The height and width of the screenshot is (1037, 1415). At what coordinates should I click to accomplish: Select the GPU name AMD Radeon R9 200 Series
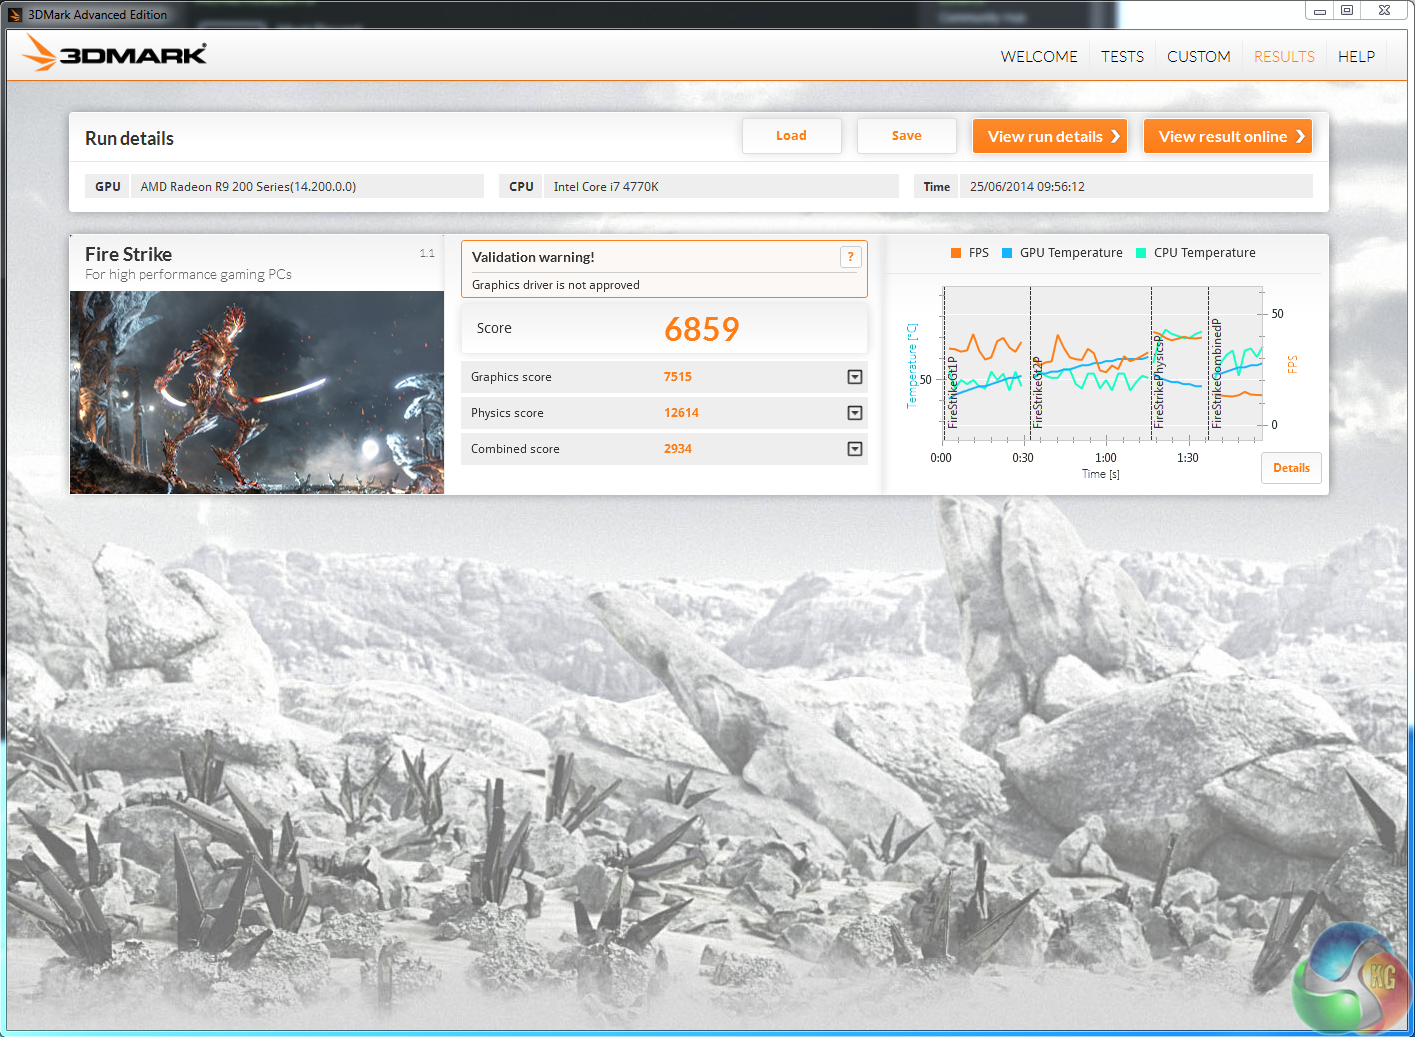(x=248, y=187)
